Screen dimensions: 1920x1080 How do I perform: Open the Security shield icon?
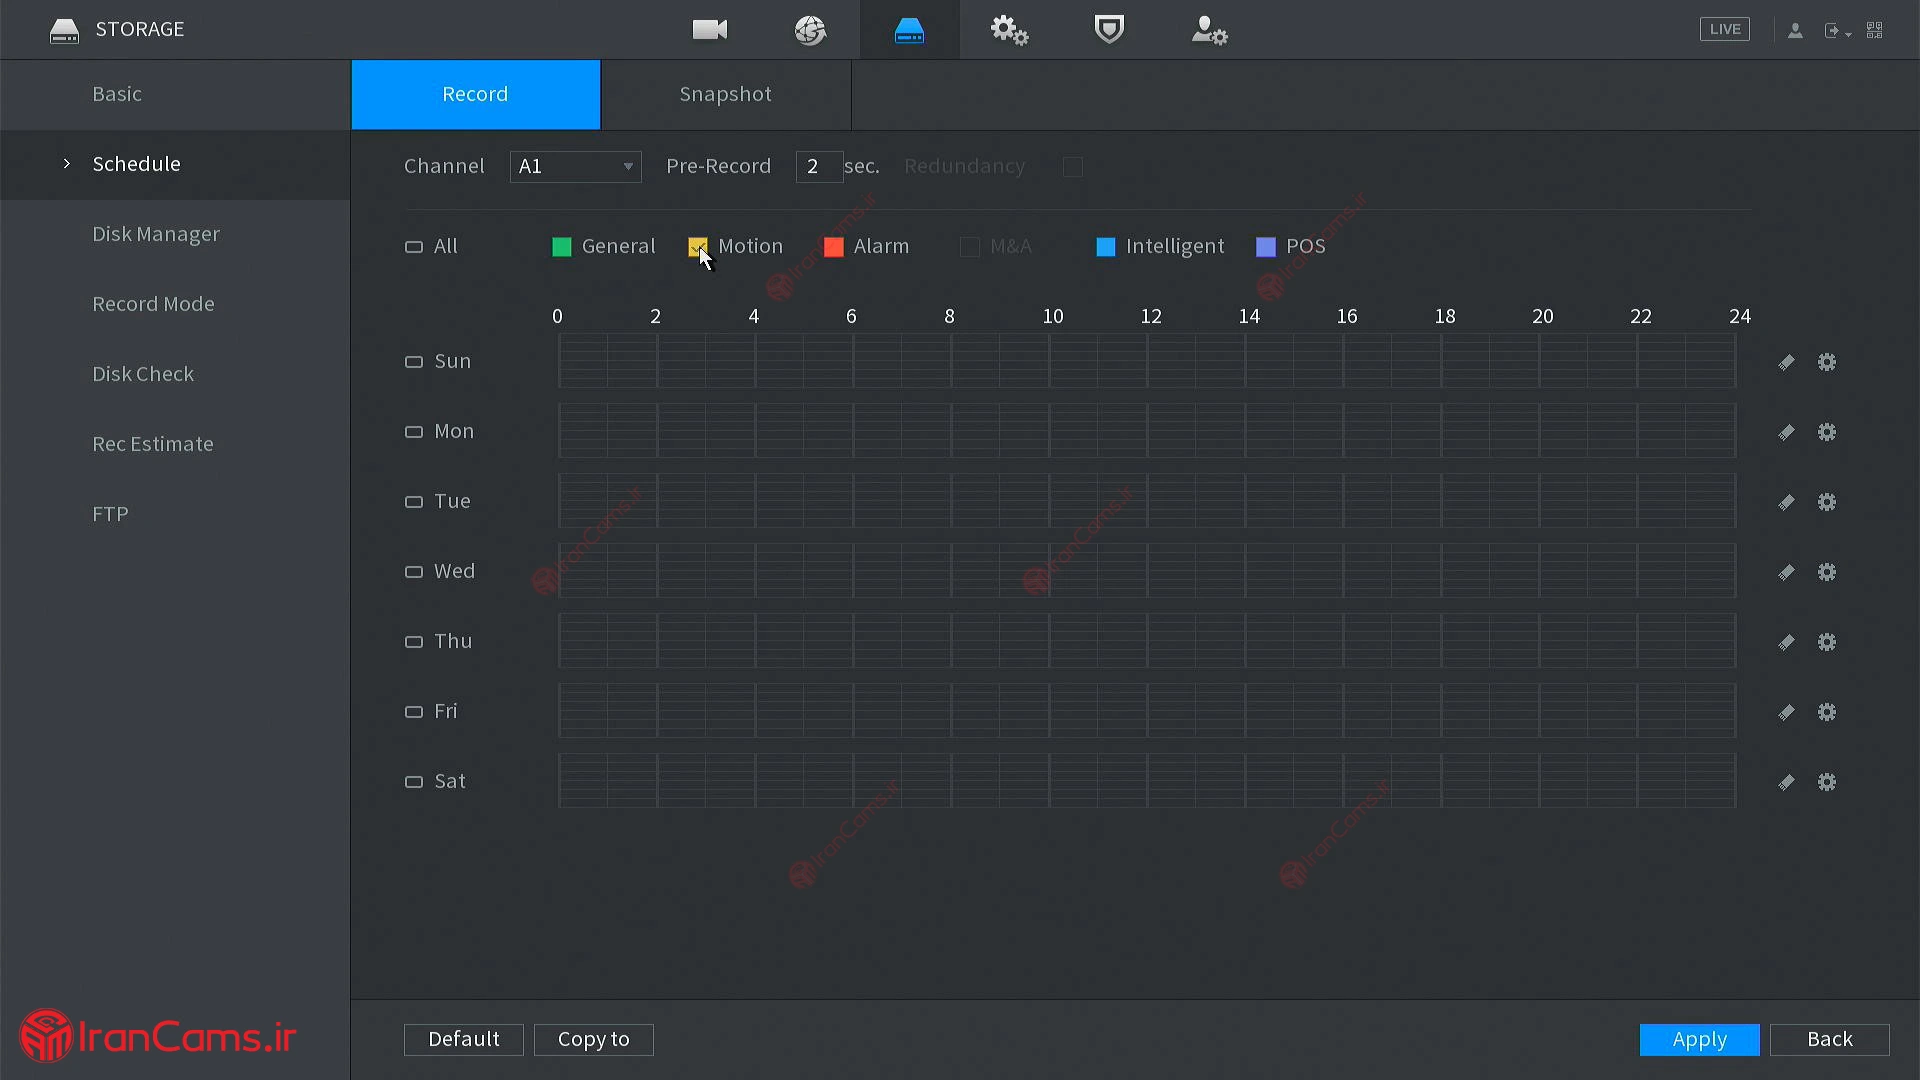pos(1109,30)
